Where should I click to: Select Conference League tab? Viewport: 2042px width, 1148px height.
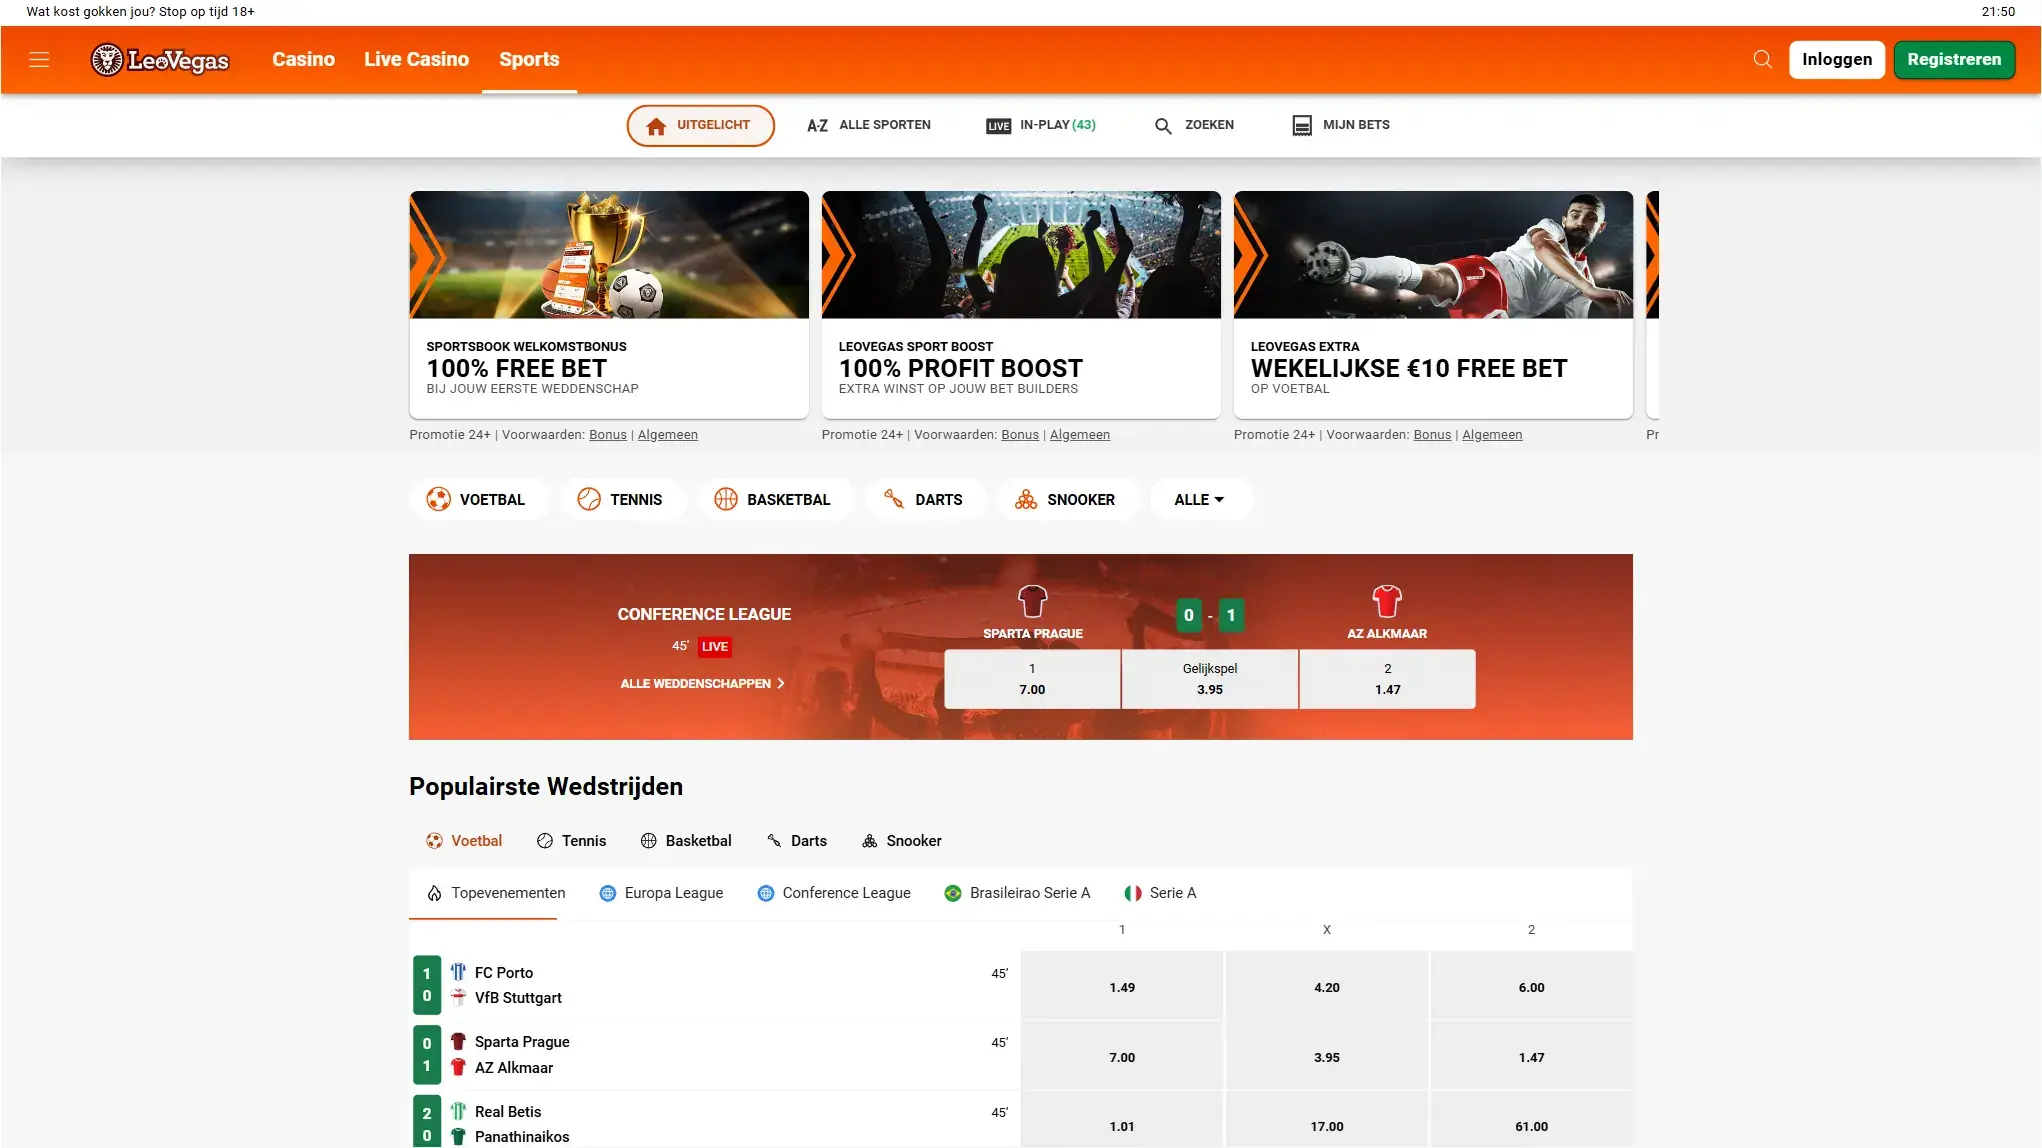point(834,893)
